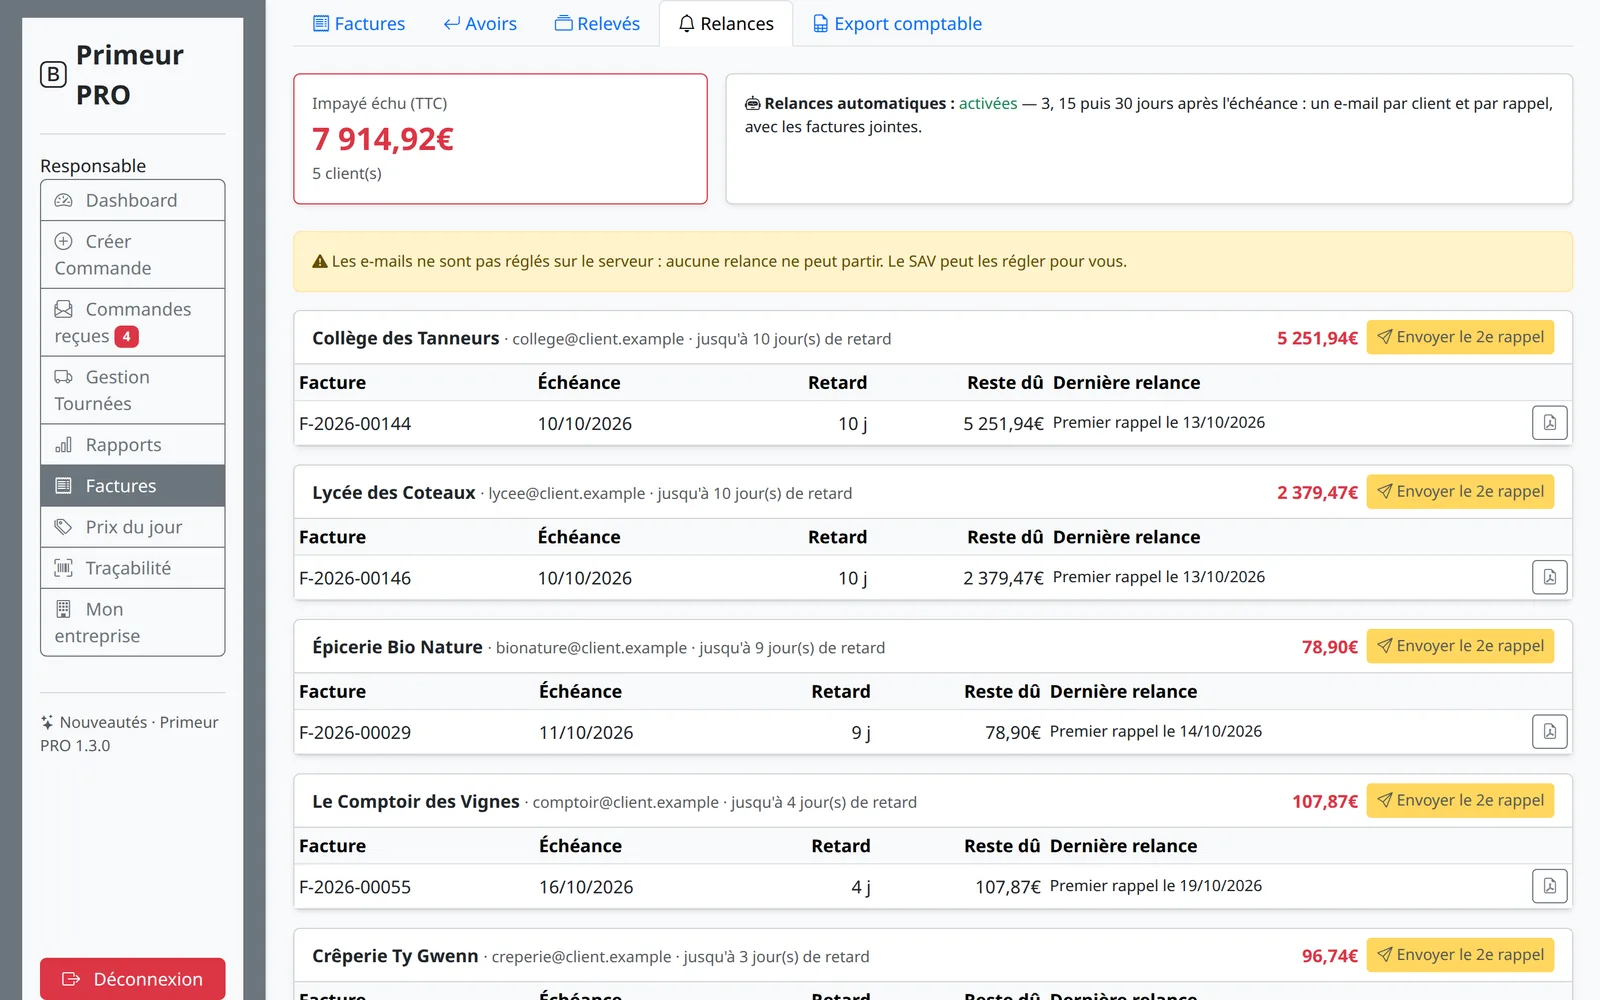The height and width of the screenshot is (1000, 1600).
Task: Click the Prix du jour tag icon
Action: pyautogui.click(x=64, y=527)
